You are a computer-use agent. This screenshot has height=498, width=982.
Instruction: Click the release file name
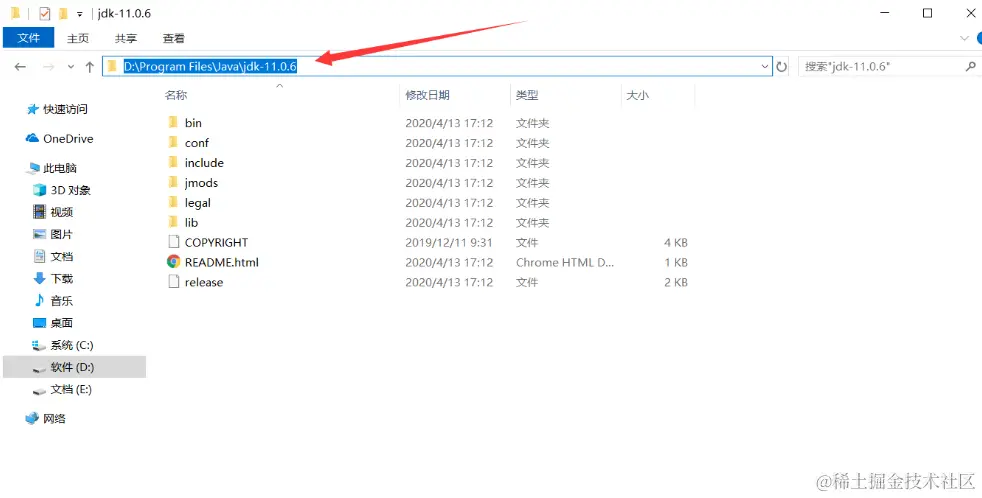click(x=204, y=283)
